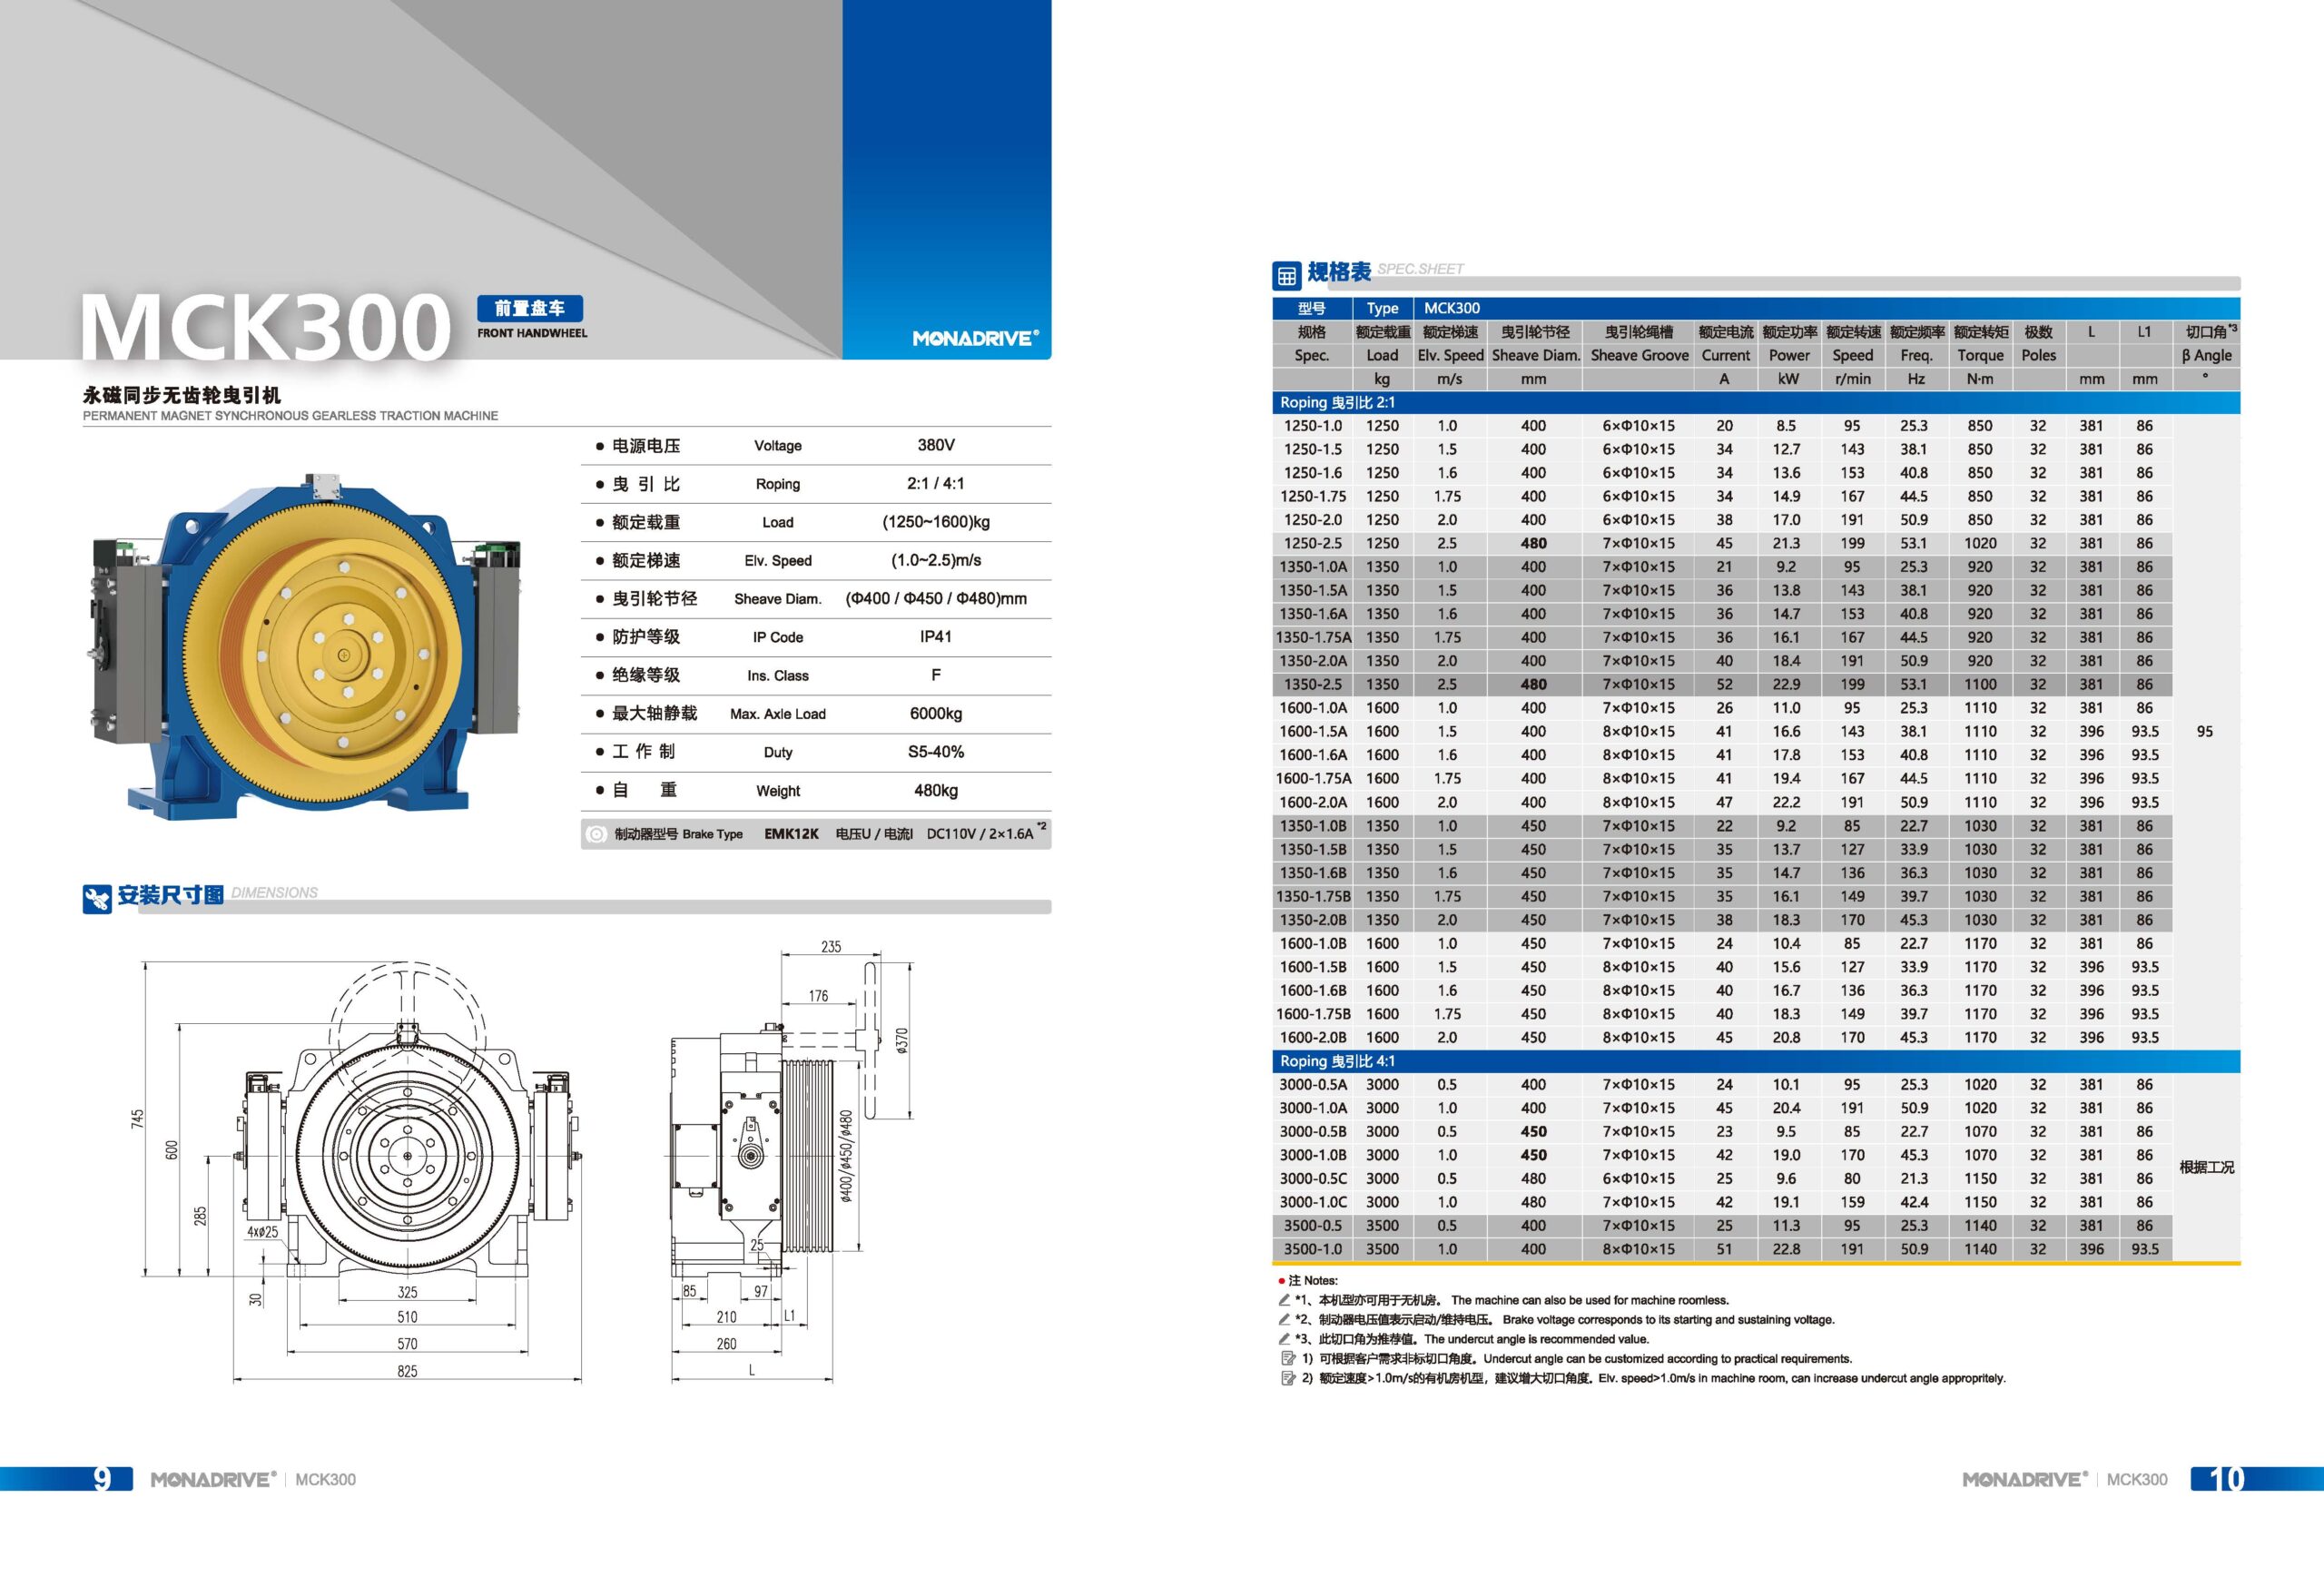Click the large MCK300 title
Image resolution: width=2324 pixels, height=1577 pixels.
coord(265,326)
